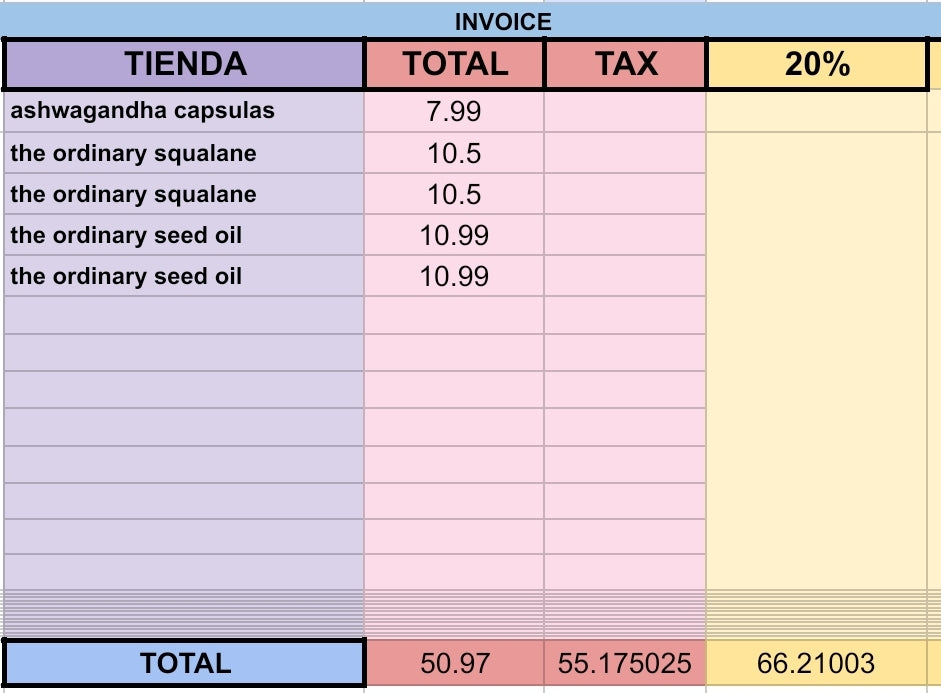Viewport: 941px width, 693px height.
Task: Select the 50.97 sum cell
Action: click(x=455, y=663)
